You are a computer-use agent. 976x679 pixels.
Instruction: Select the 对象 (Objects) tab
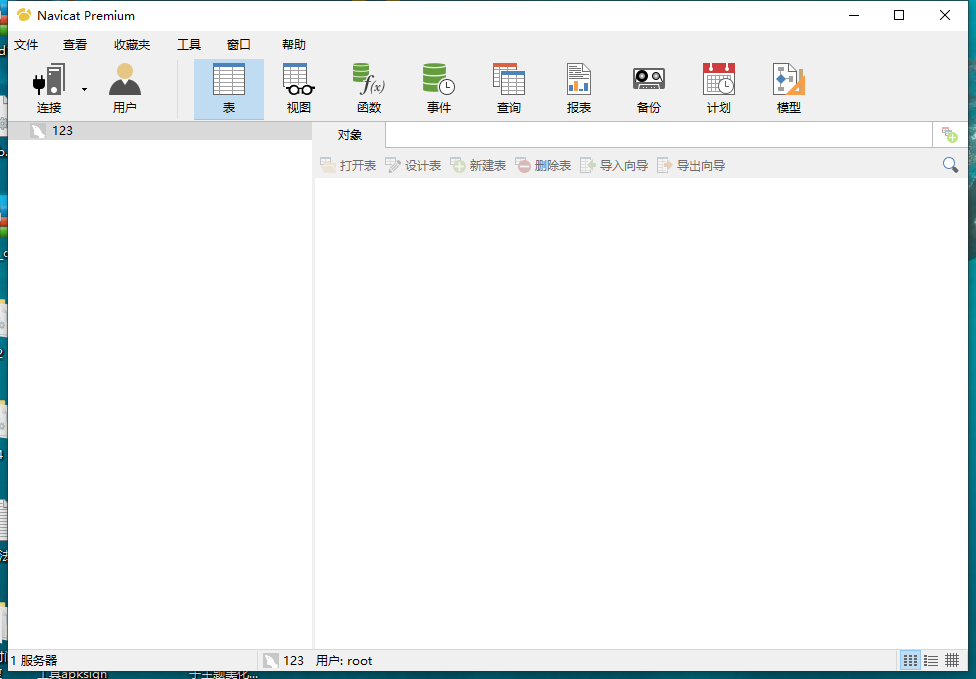pyautogui.click(x=349, y=135)
